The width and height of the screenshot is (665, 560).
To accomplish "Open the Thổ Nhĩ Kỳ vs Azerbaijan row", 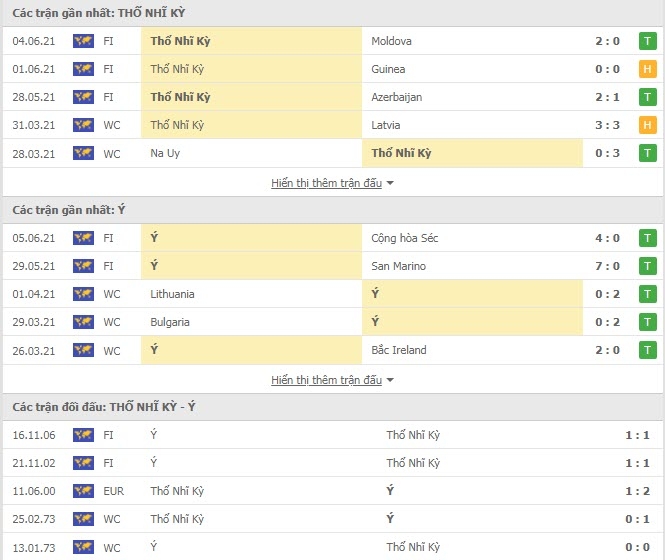I will pyautogui.click(x=332, y=97).
